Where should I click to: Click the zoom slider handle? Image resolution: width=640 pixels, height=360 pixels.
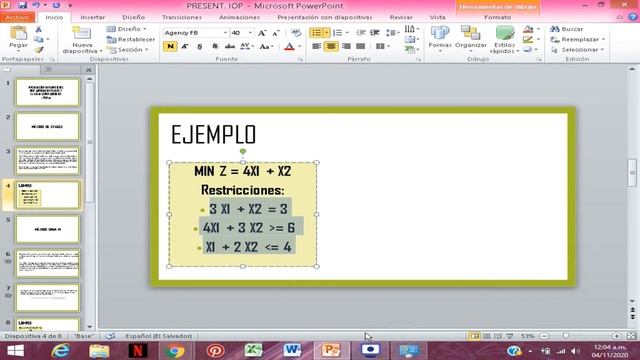pos(566,336)
